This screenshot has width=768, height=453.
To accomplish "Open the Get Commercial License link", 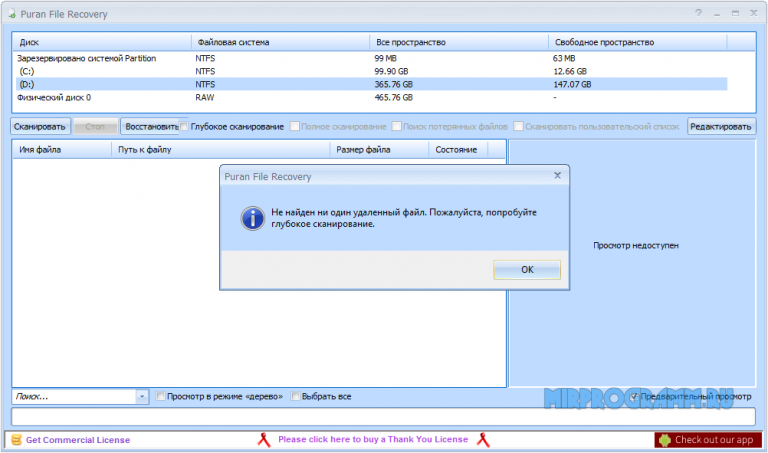I will coord(78,440).
